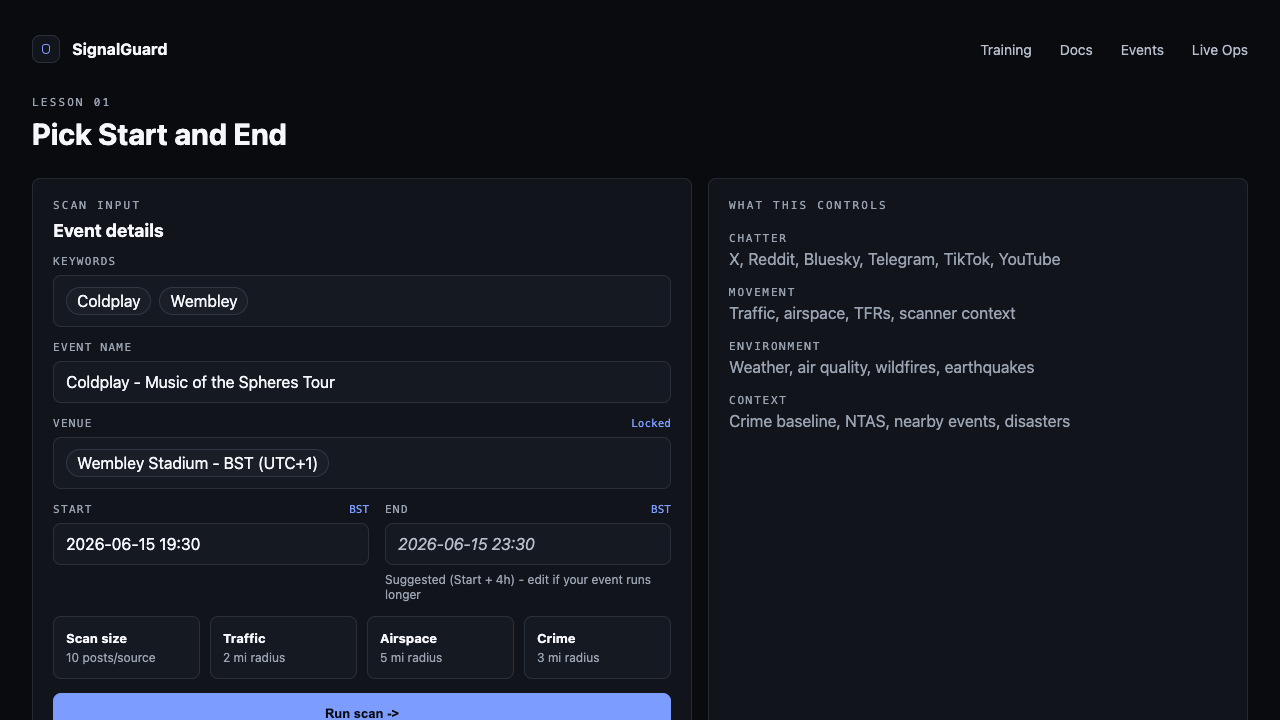This screenshot has width=1280, height=720.
Task: Click the BST label above End
Action: pos(661,509)
